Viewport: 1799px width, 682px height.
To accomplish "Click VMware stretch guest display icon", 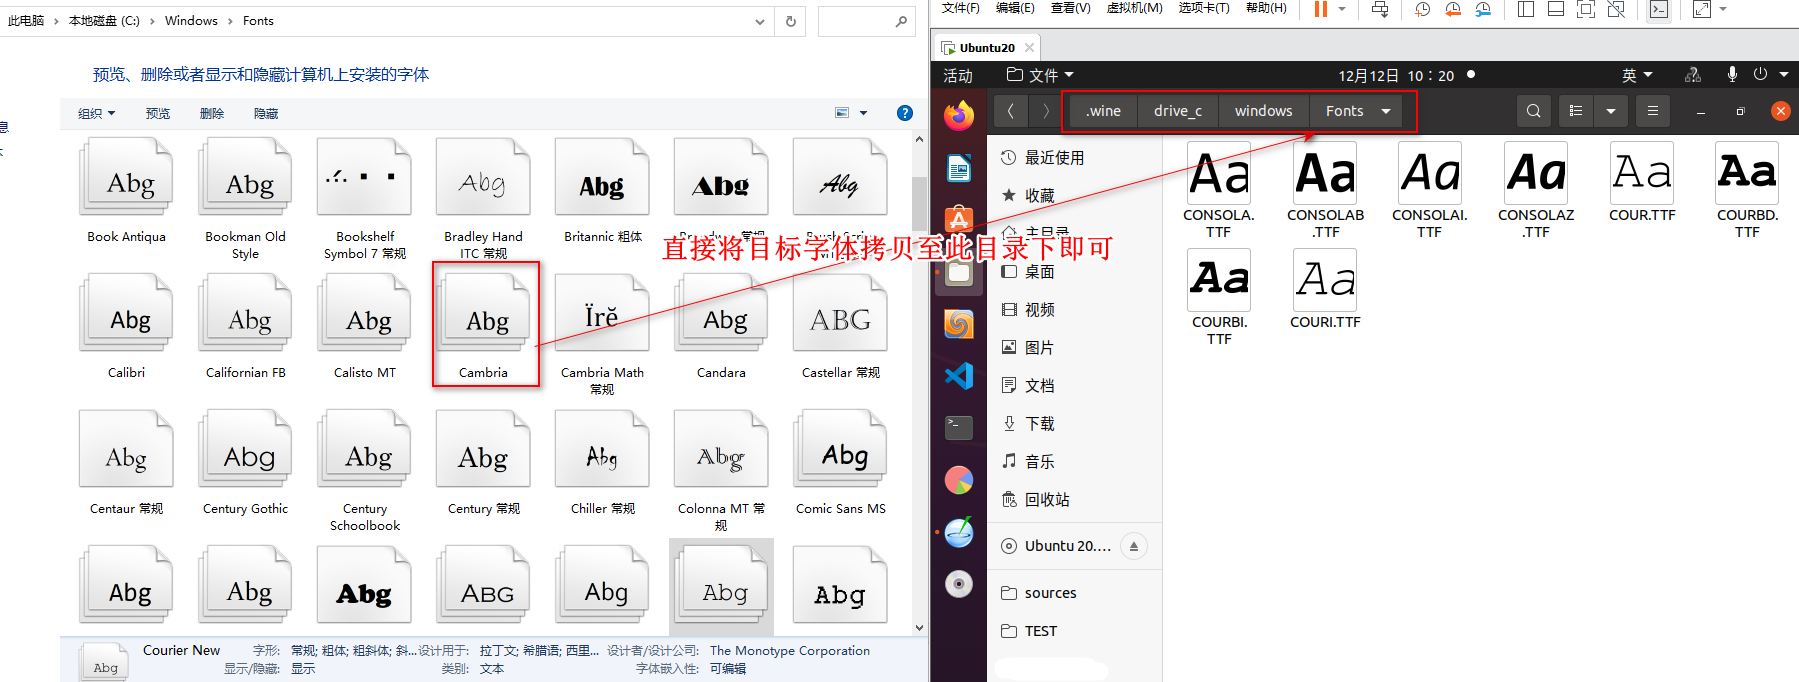I will 1702,9.
